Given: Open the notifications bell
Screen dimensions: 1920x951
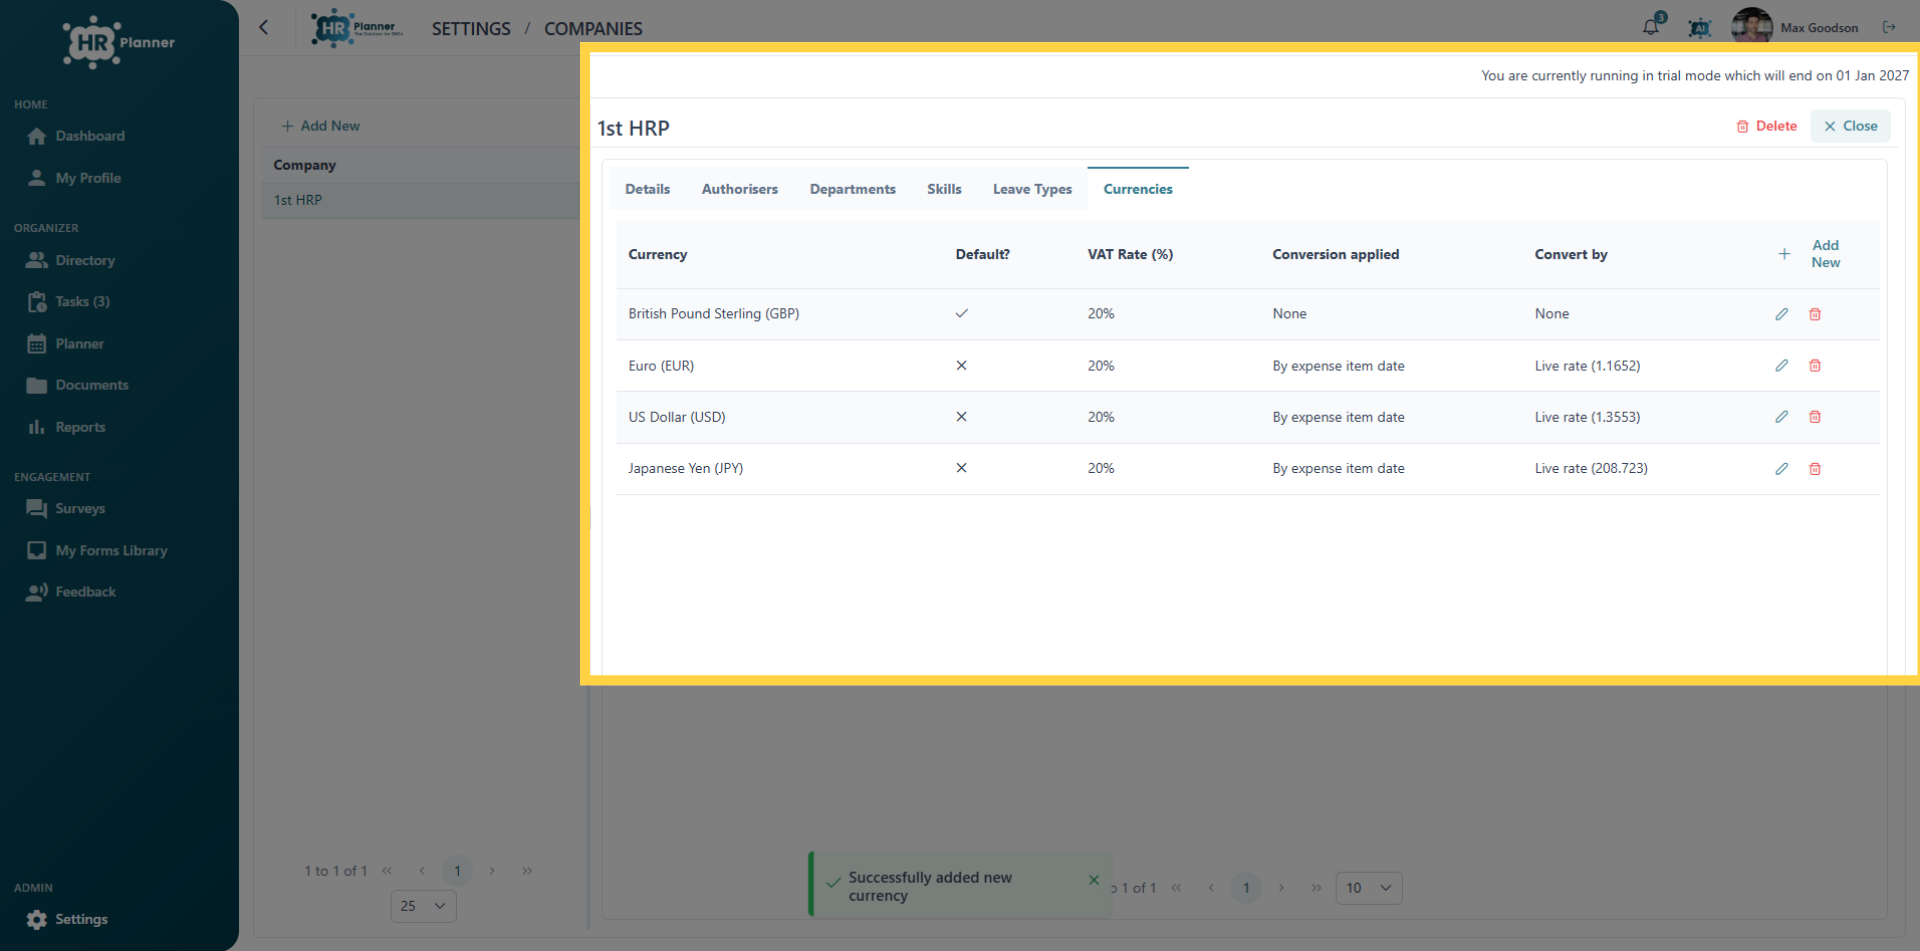Looking at the screenshot, I should pos(1651,27).
